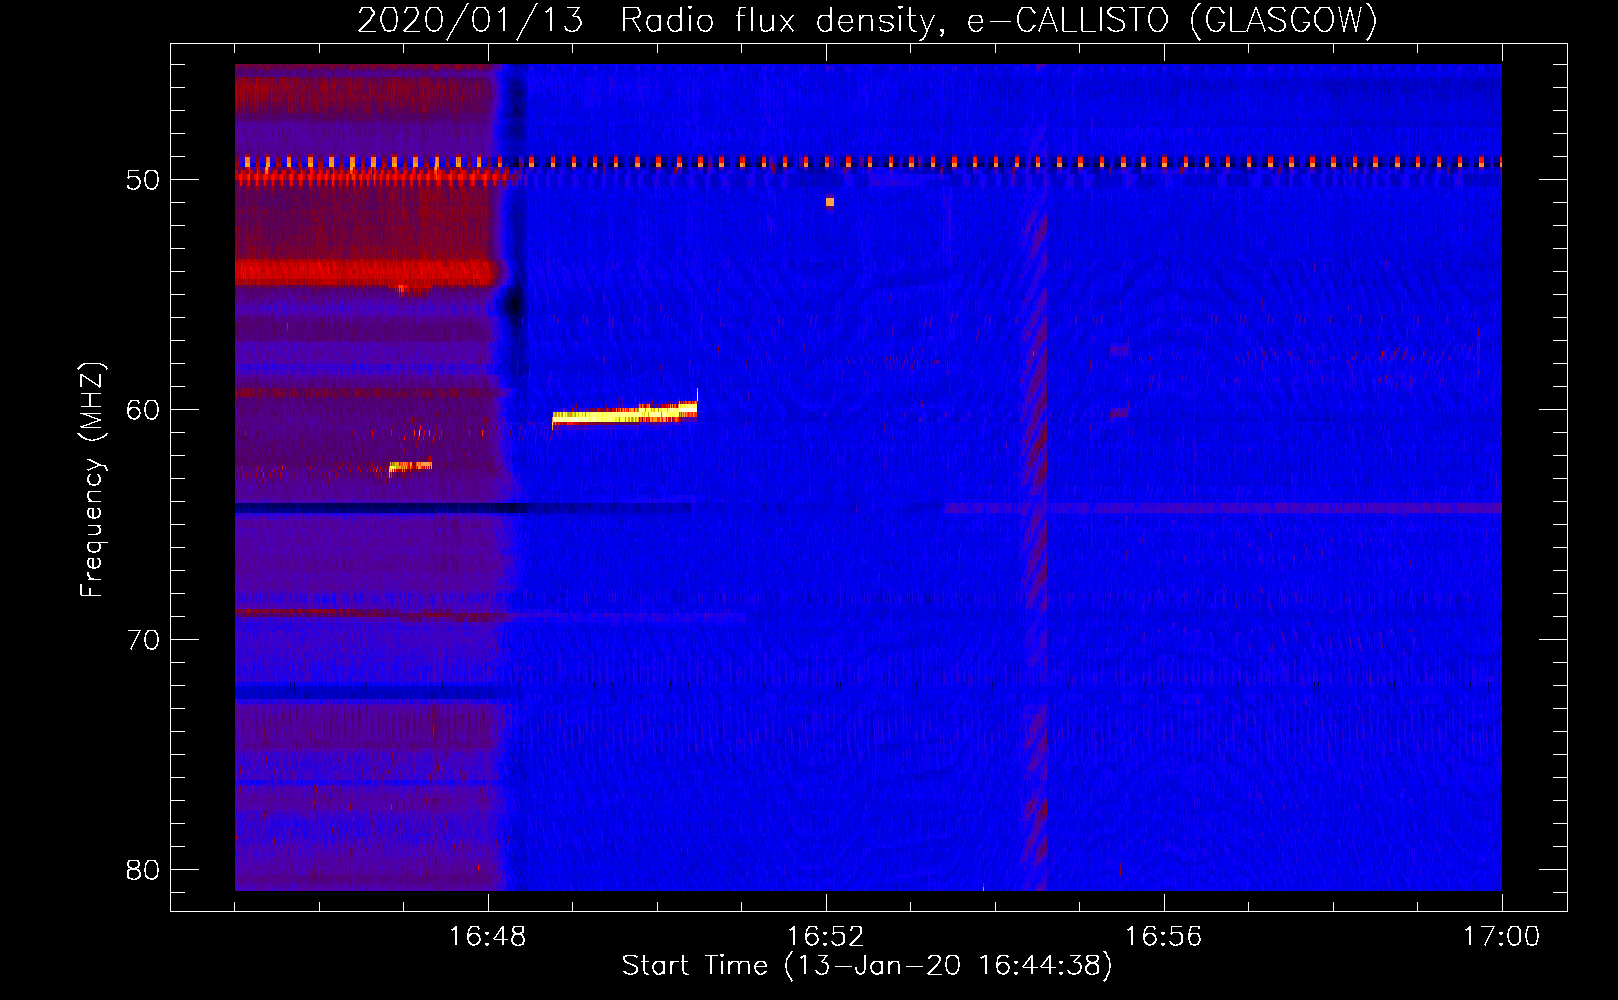Click the '80' frequency tick label

pyautogui.click(x=143, y=870)
